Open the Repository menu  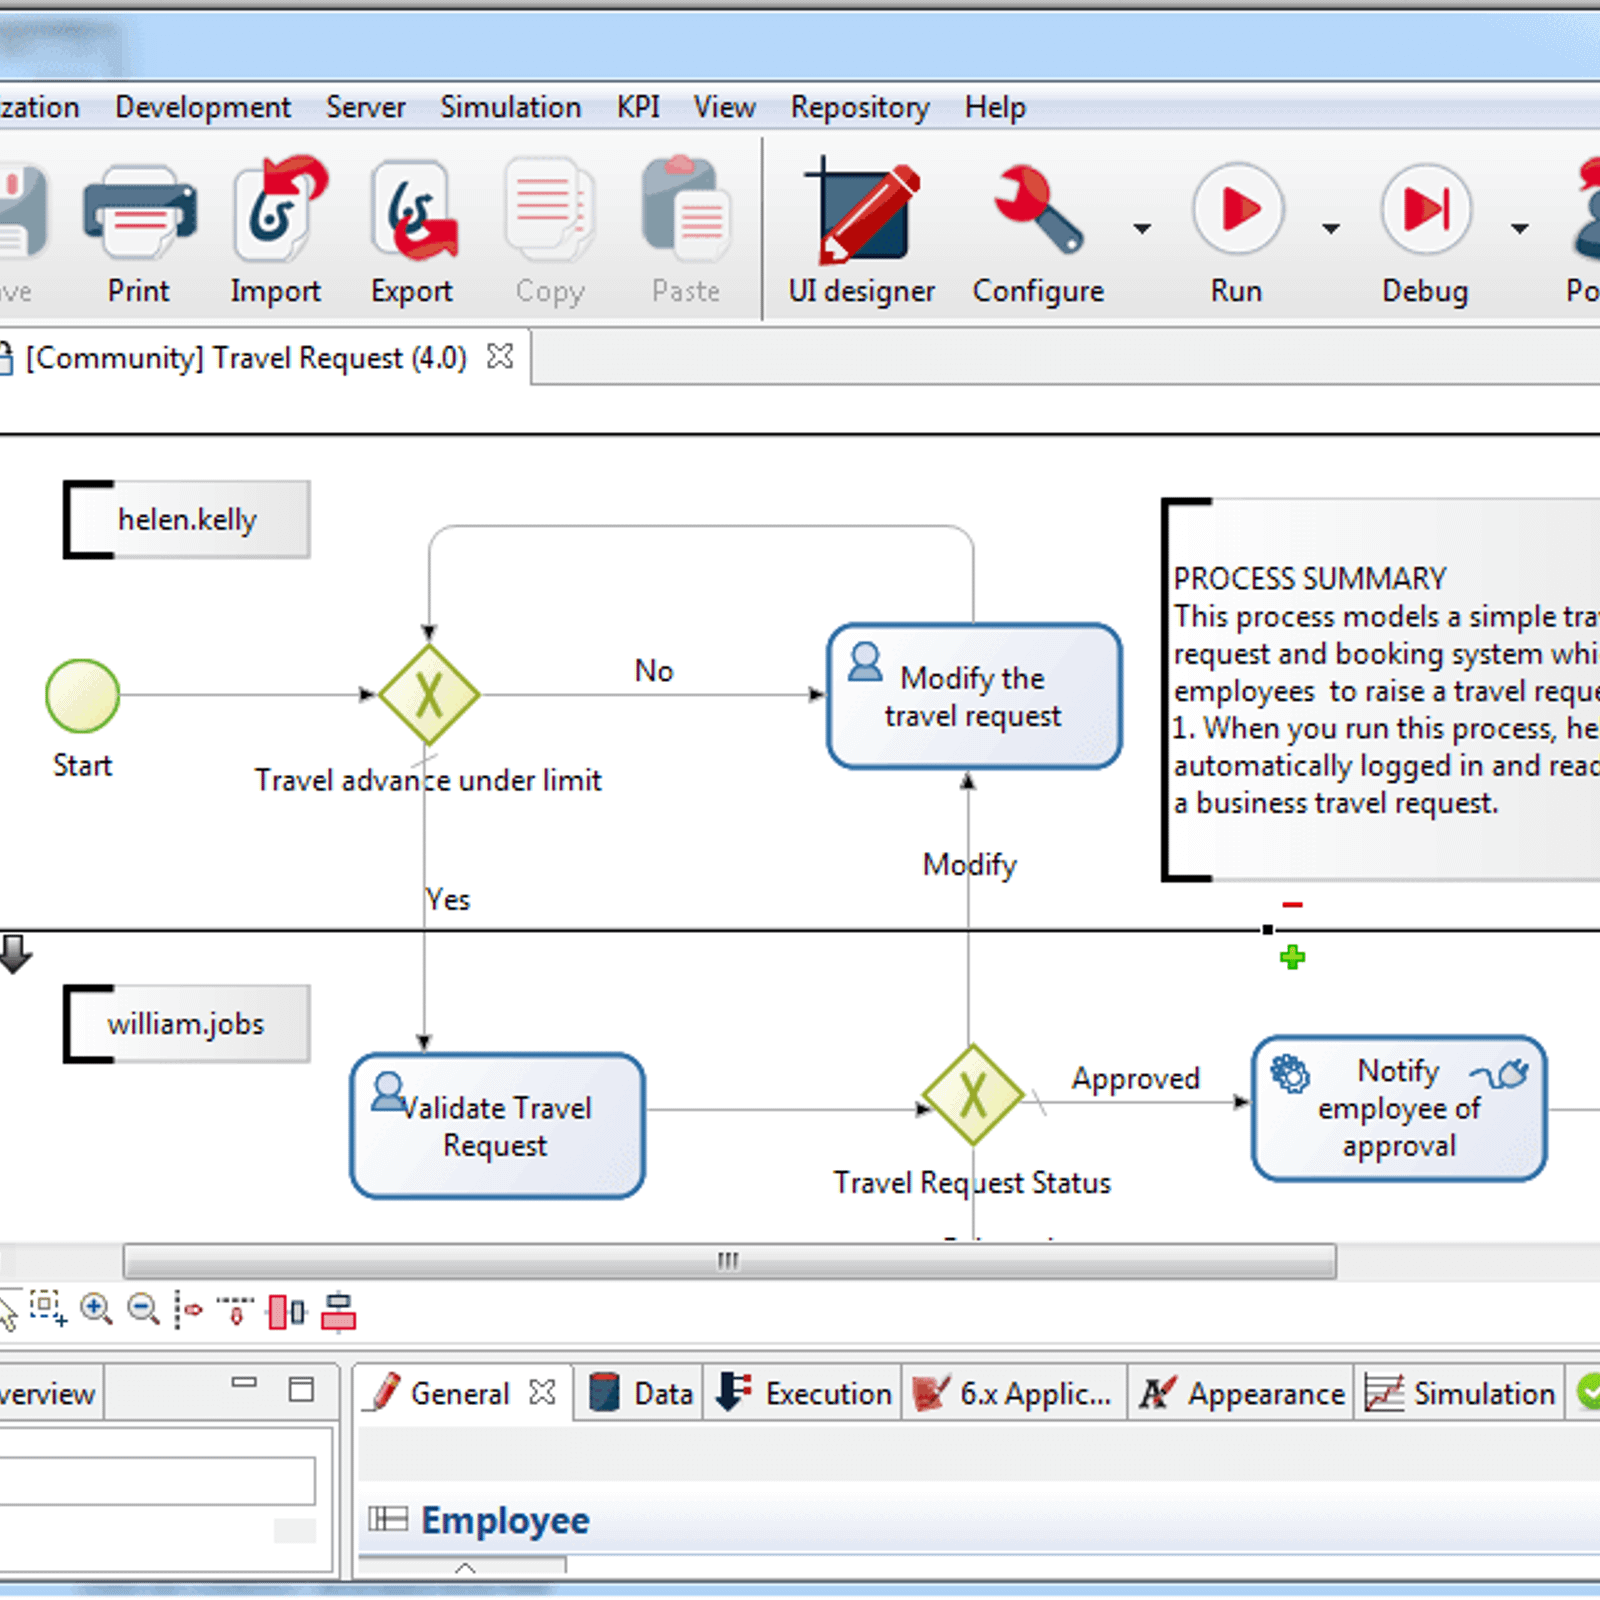point(860,107)
